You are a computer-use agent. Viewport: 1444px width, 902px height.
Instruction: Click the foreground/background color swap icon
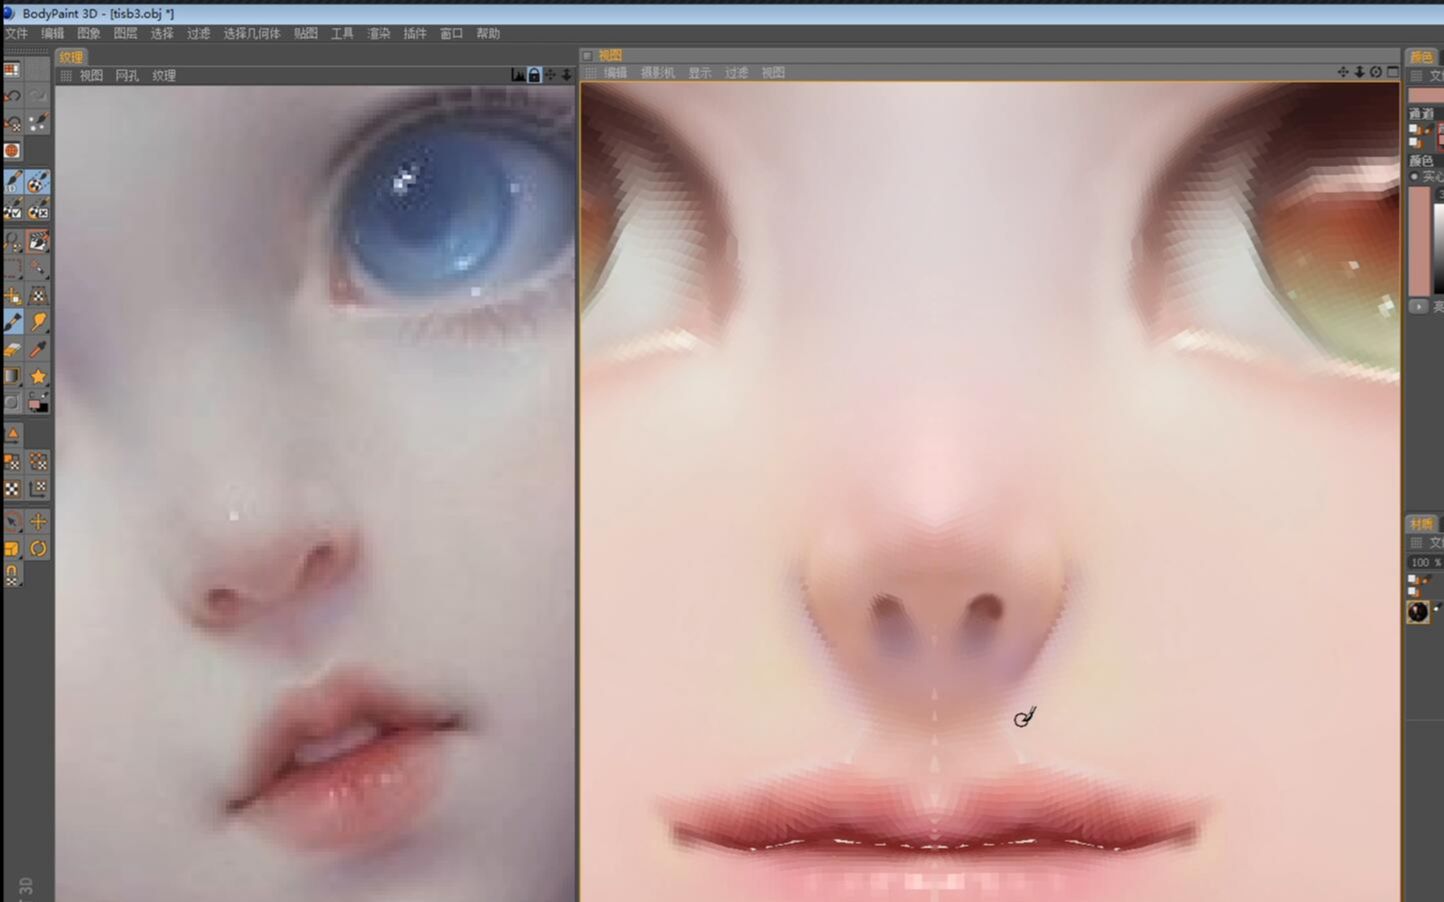pos(38,403)
